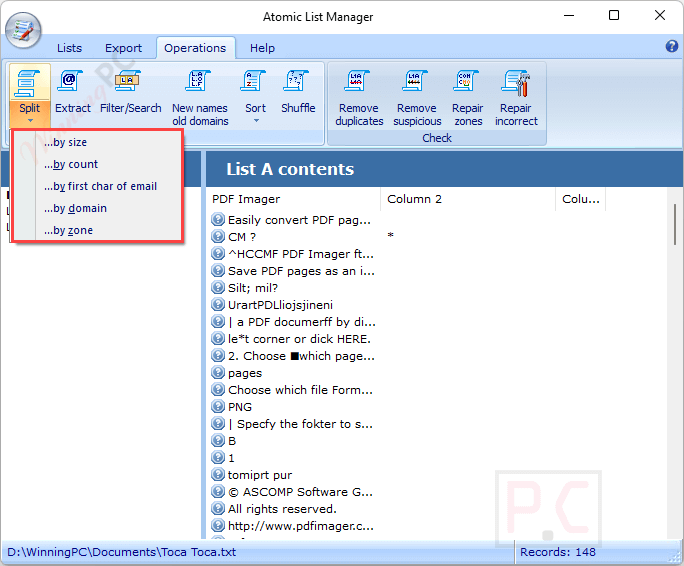Screen dimensions: 684x566
Task: Click the 'List A contents' header
Action: pos(290,169)
